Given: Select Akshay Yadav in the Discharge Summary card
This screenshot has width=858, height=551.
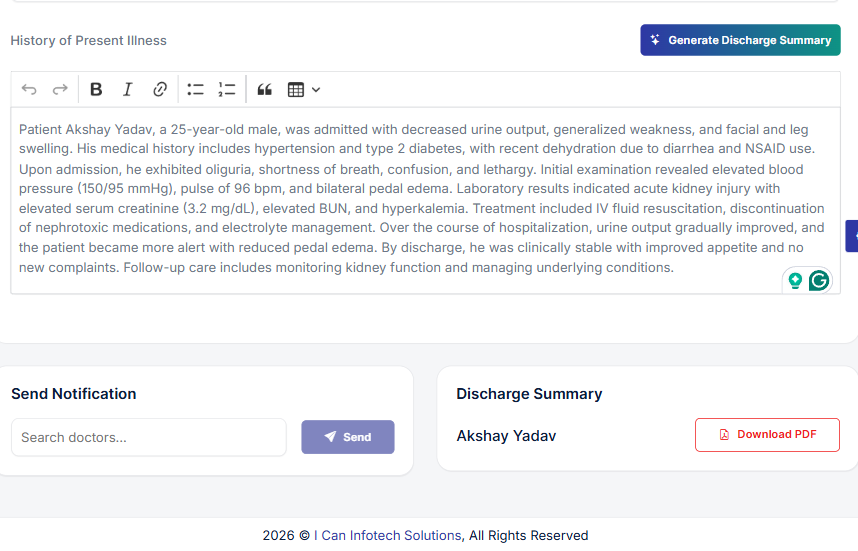Looking at the screenshot, I should (x=506, y=436).
